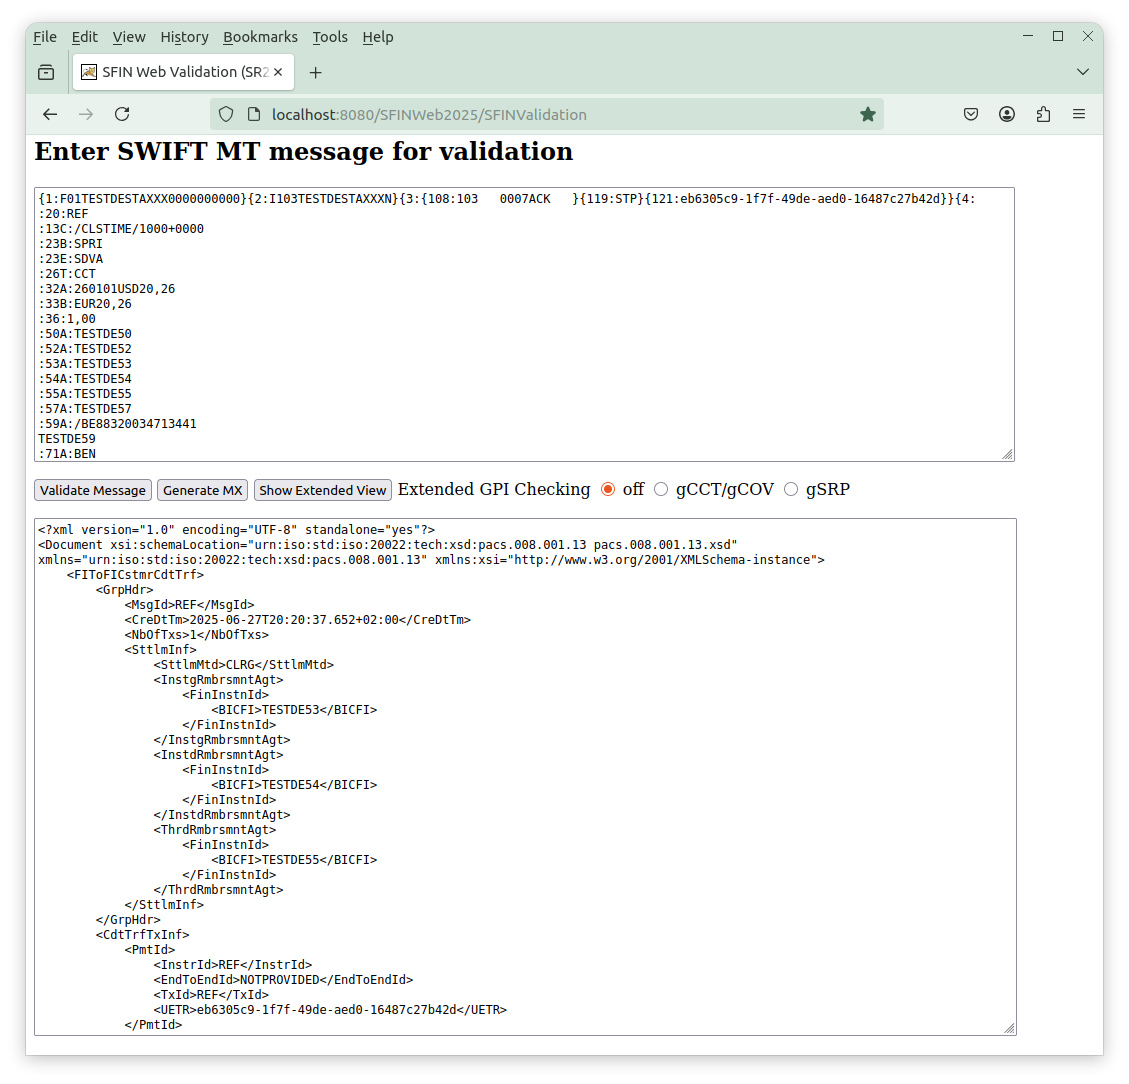Click the back navigation arrow
The image size is (1129, 1084).
(50, 114)
